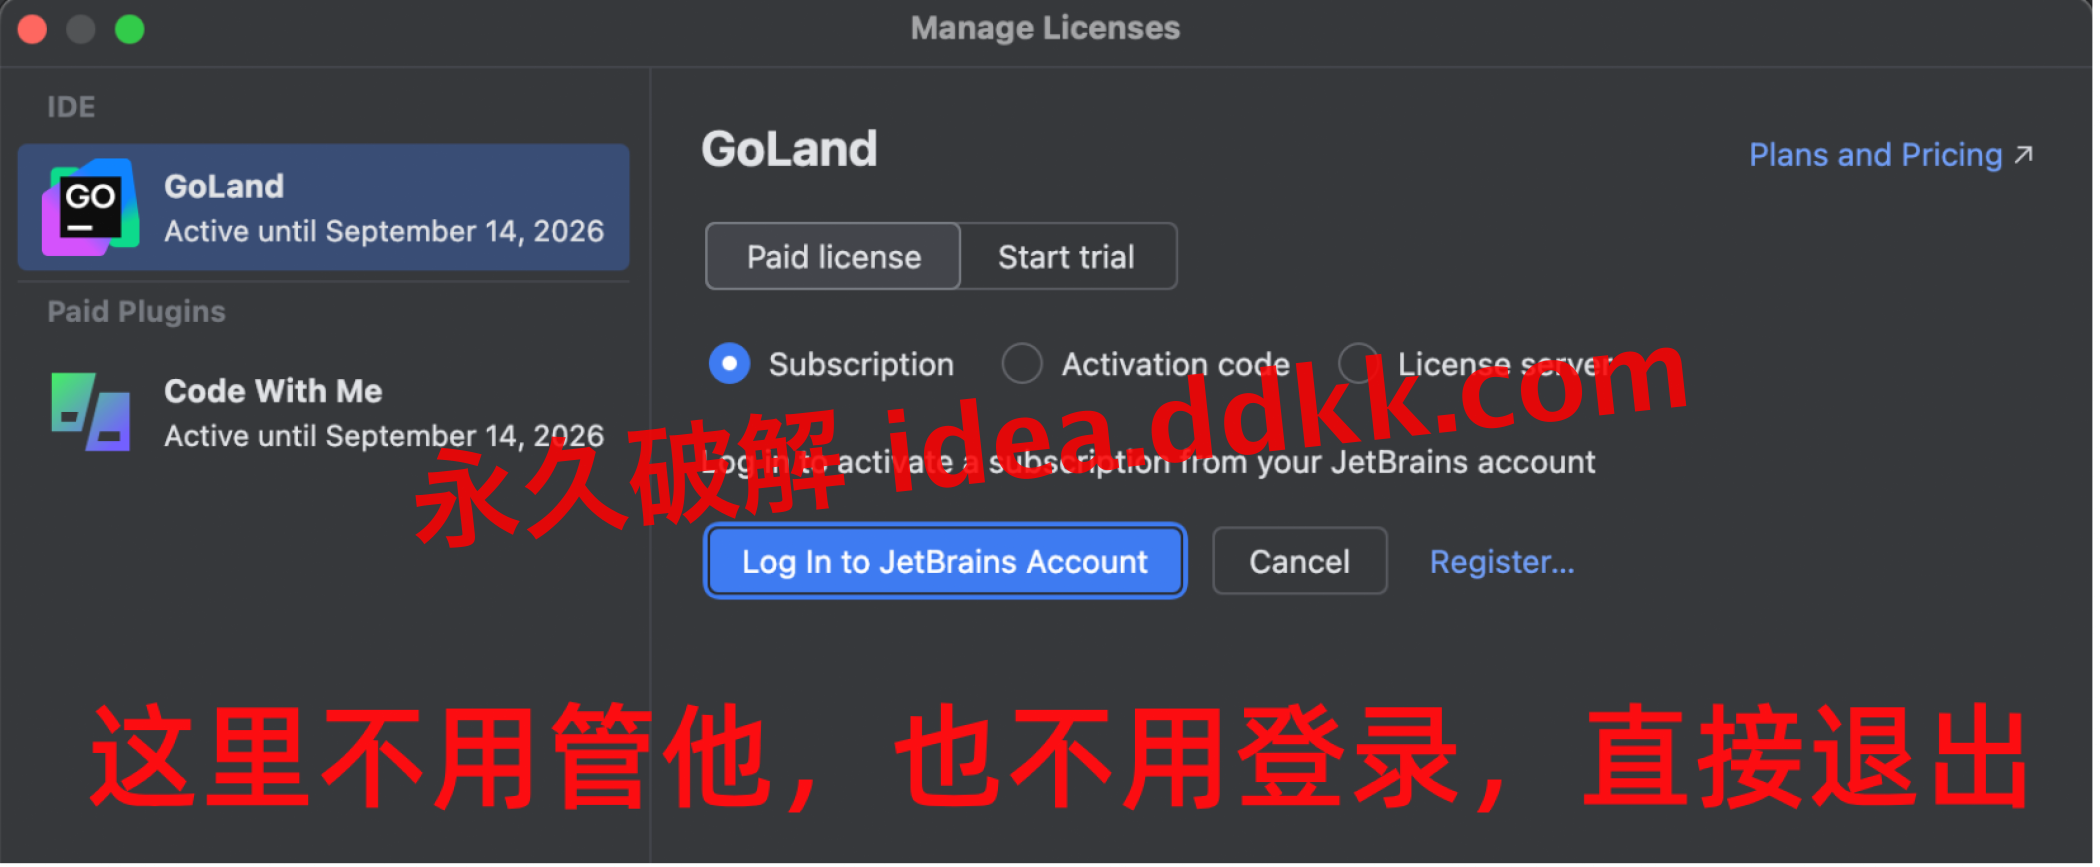
Task: Select the Subscription radio button
Action: point(729,364)
